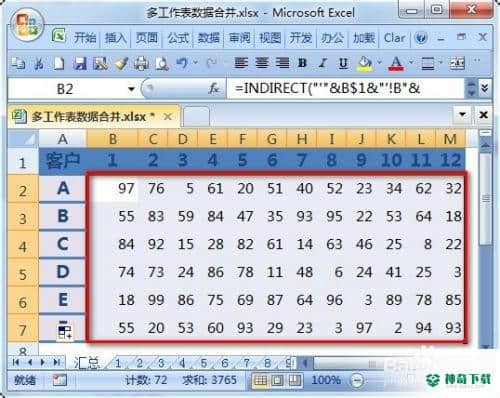Image resolution: width=500 pixels, height=398 pixels.
Task: Click the Cut scissors icon
Action: (39, 63)
